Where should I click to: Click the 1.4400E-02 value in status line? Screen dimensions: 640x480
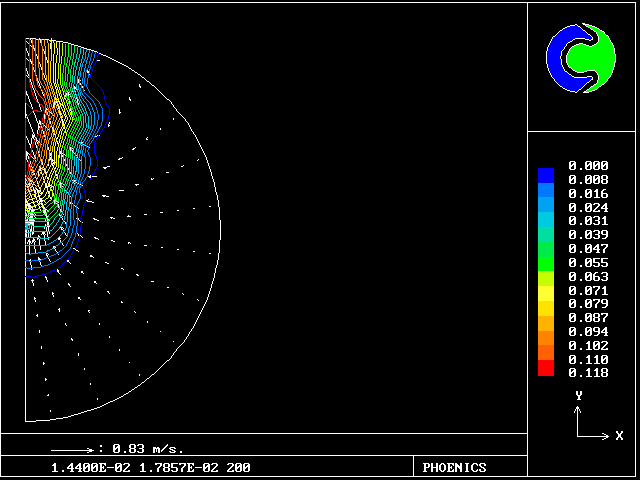85,468
